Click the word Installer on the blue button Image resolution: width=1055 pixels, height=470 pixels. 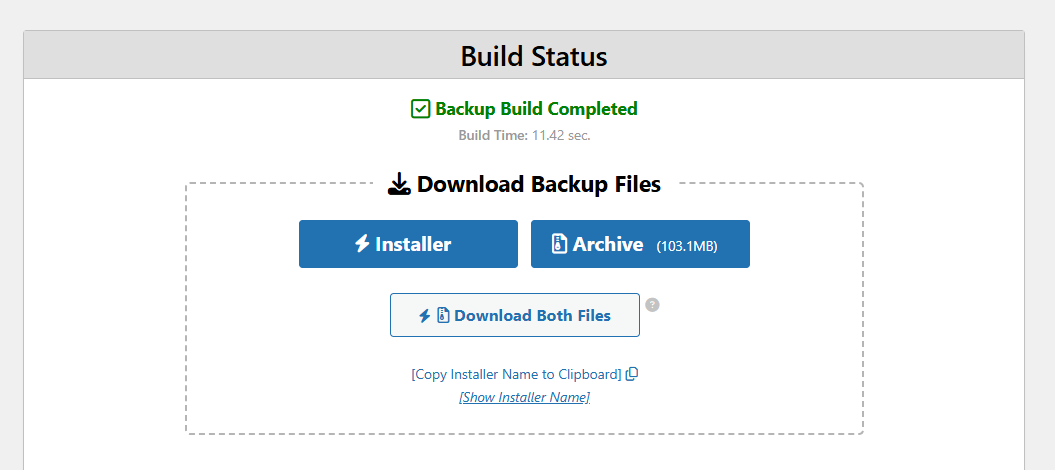coord(413,244)
